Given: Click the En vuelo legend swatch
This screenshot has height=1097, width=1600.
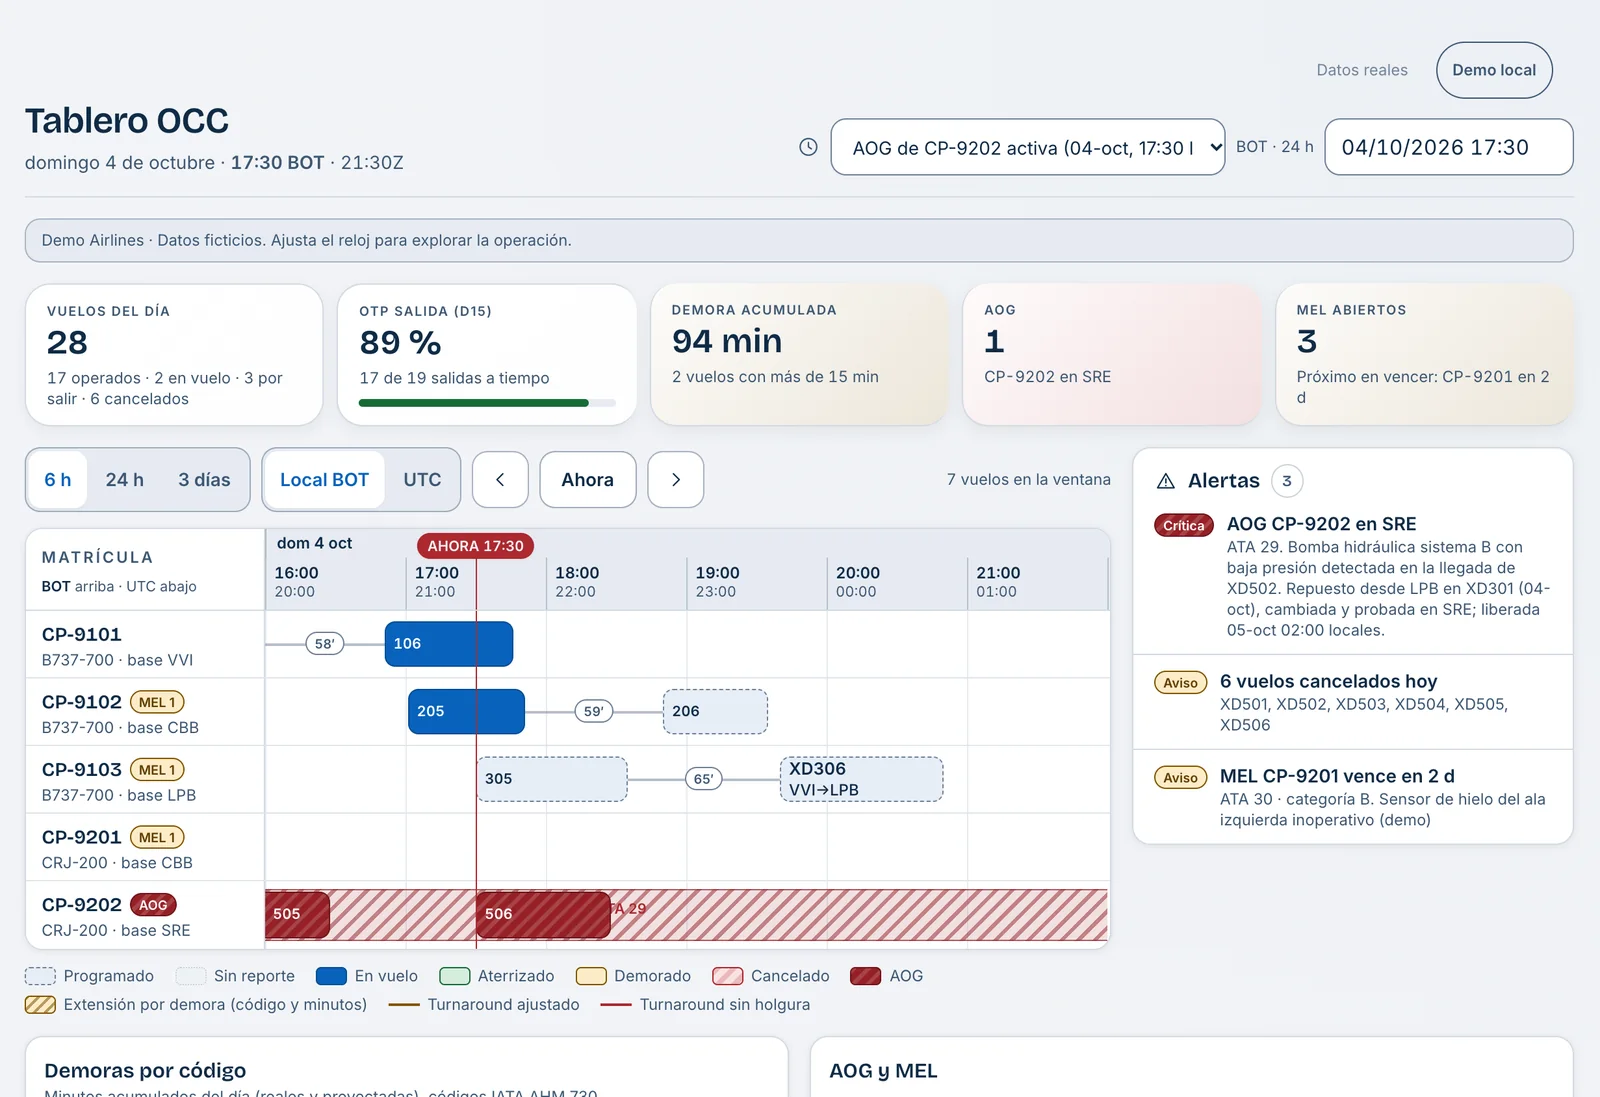Looking at the screenshot, I should click(331, 976).
